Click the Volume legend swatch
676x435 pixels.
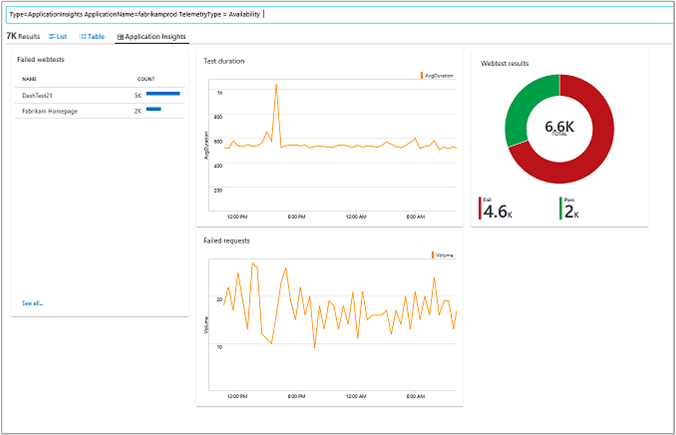click(x=432, y=255)
